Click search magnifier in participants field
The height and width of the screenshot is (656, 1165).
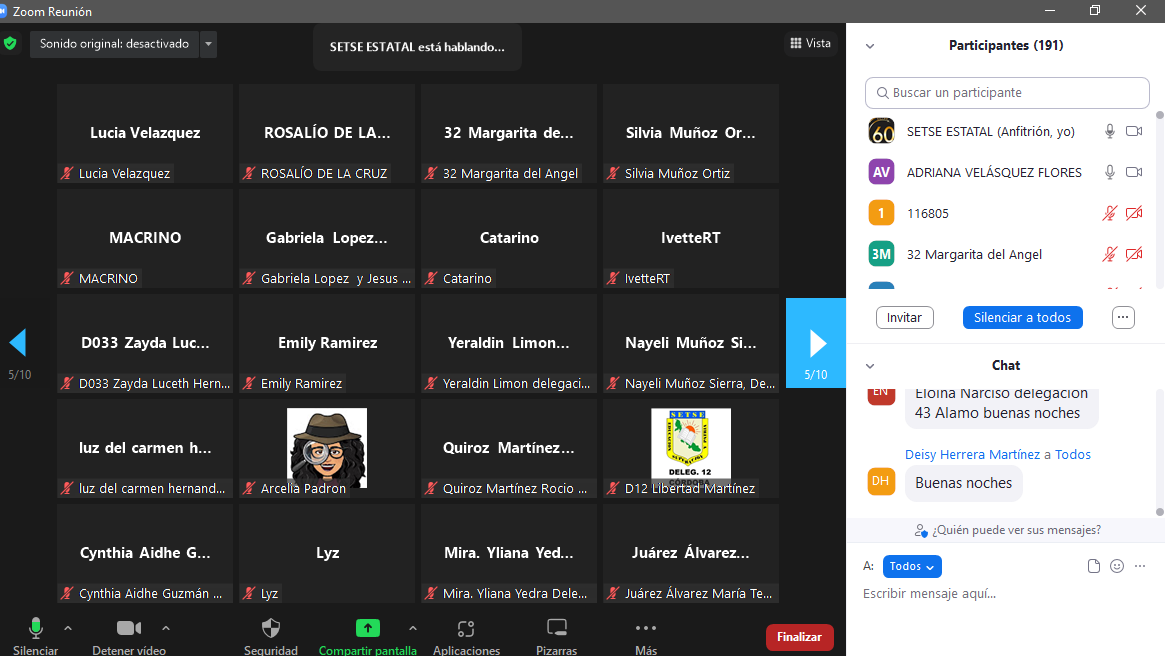pos(882,93)
